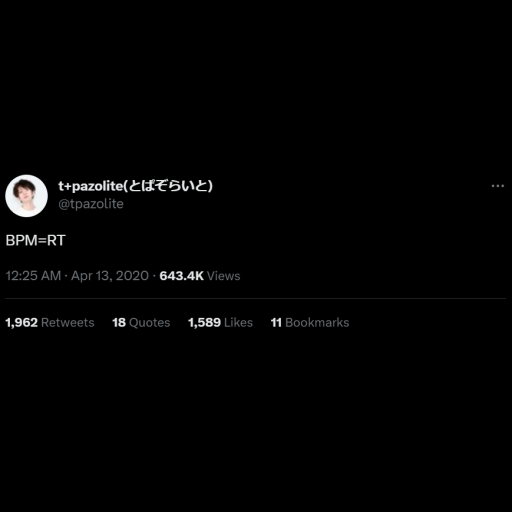Image resolution: width=512 pixels, height=512 pixels.
Task: Click the divider line below the timestamp
Action: point(256,299)
